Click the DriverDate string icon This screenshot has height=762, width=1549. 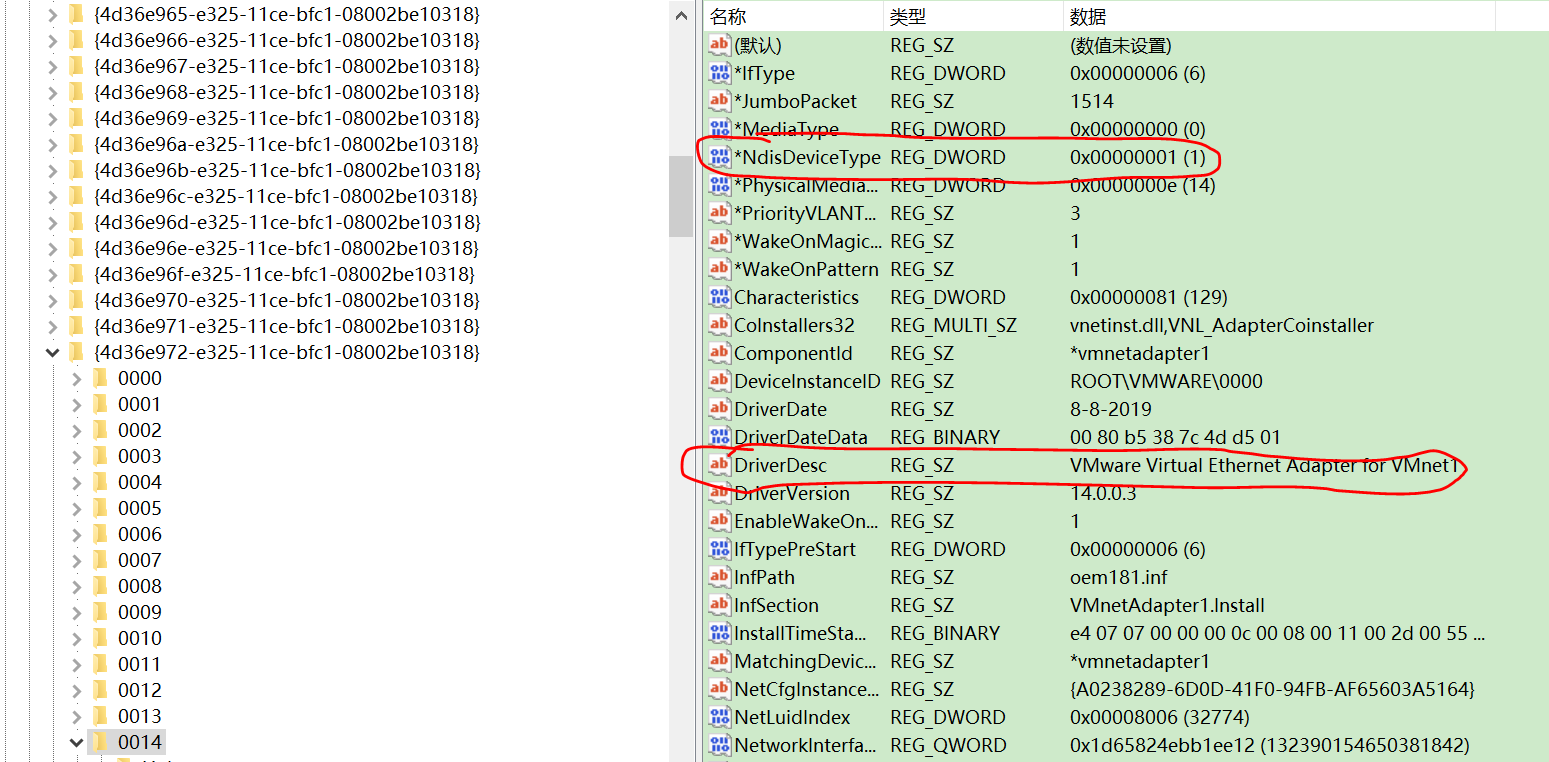click(x=719, y=409)
